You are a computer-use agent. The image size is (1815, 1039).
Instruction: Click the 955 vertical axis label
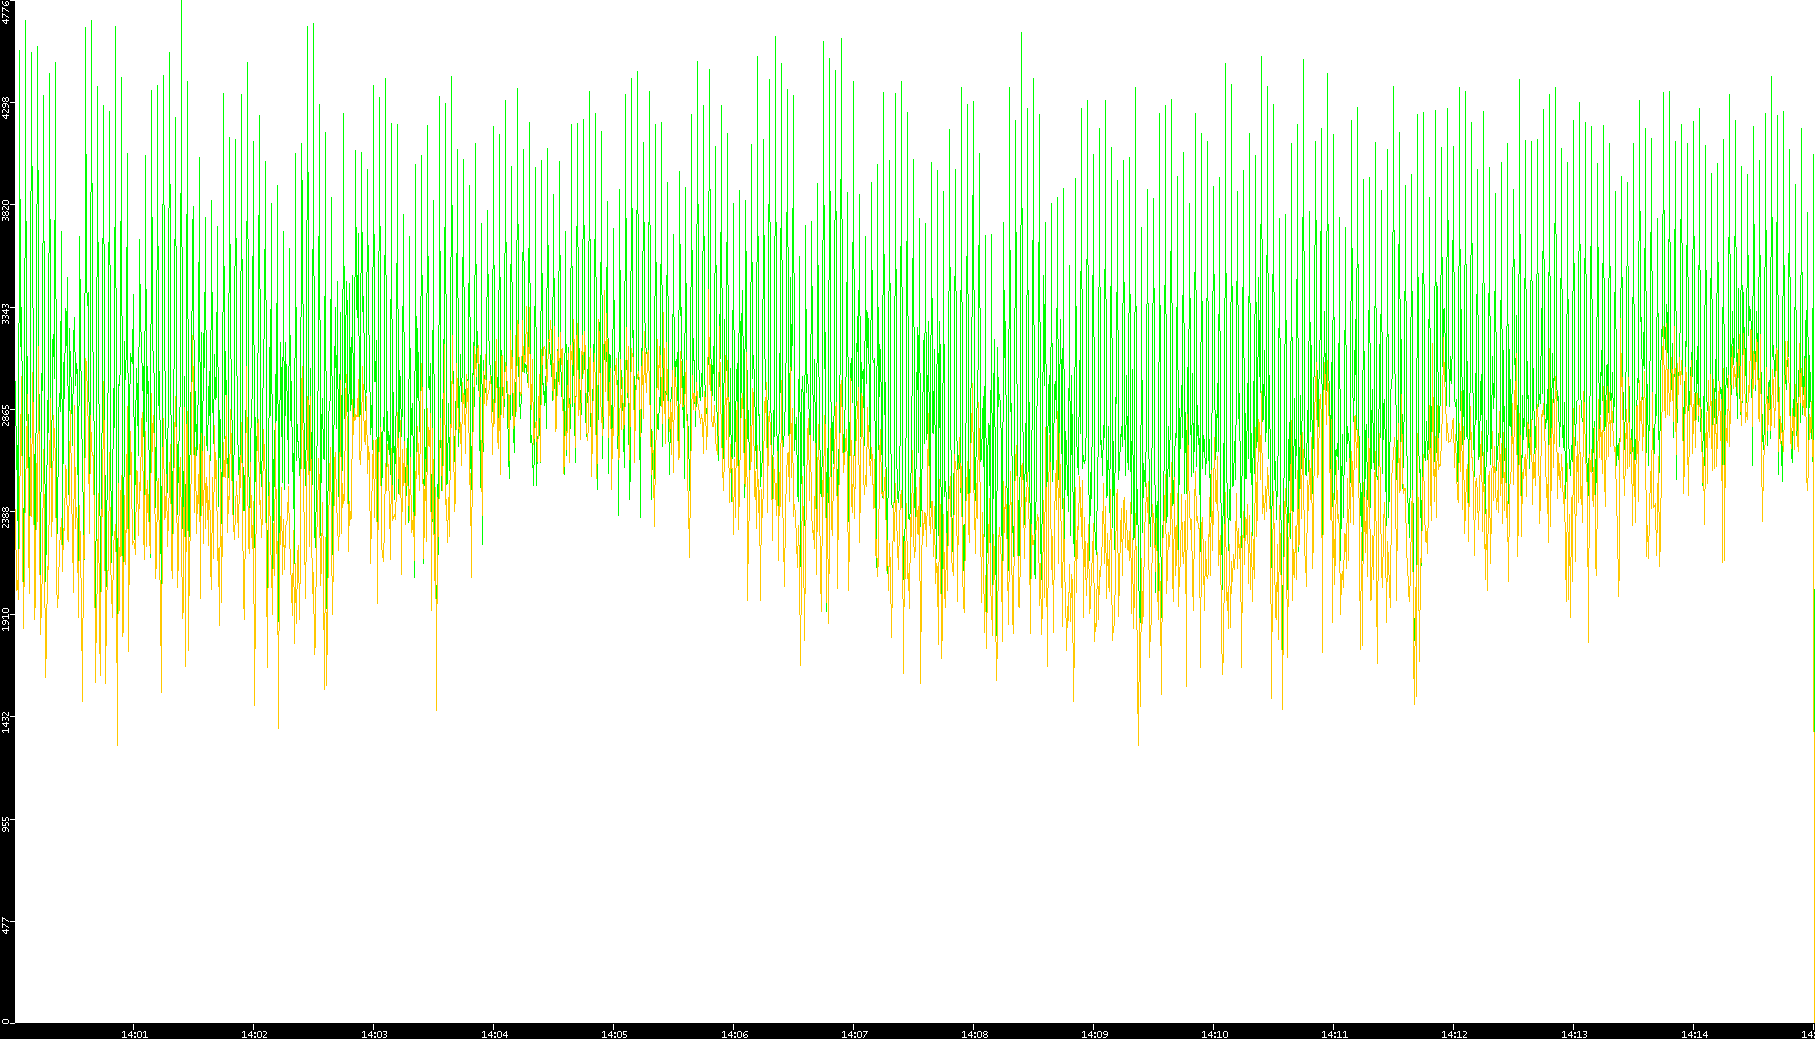coord(7,824)
